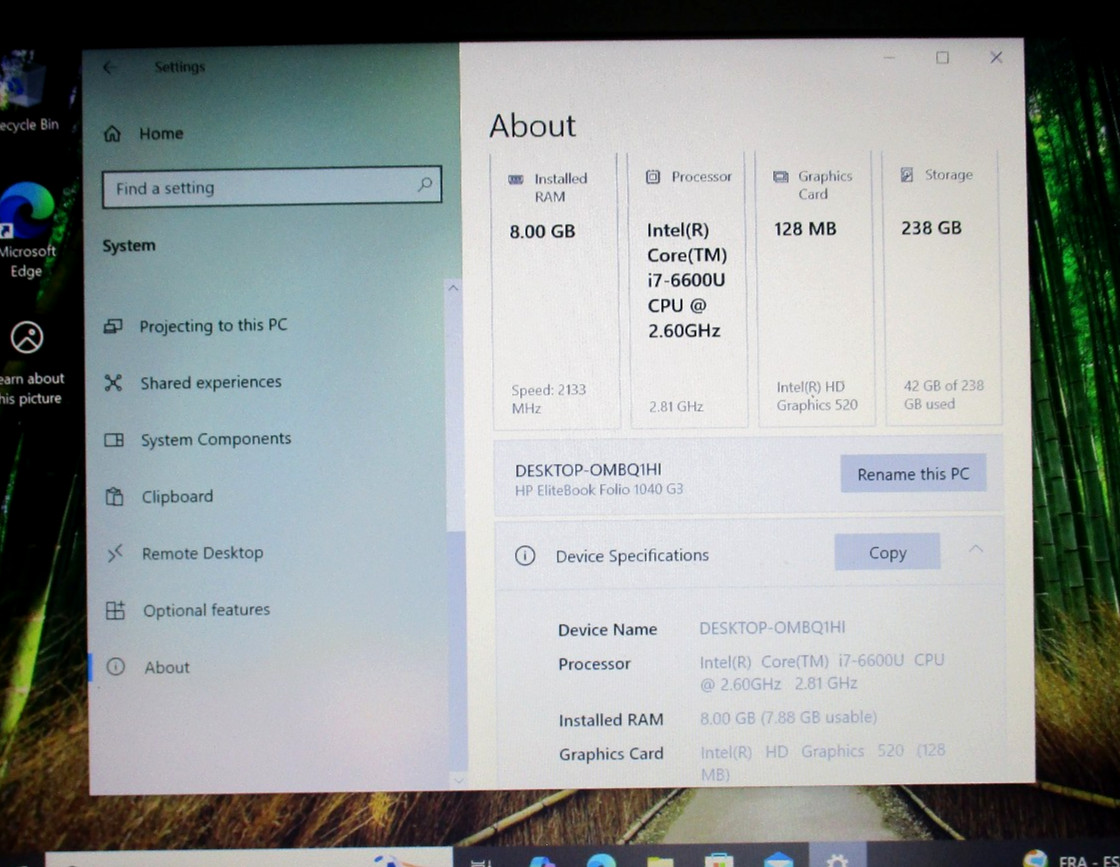Click the System Components icon
The width and height of the screenshot is (1120, 867).
point(114,440)
